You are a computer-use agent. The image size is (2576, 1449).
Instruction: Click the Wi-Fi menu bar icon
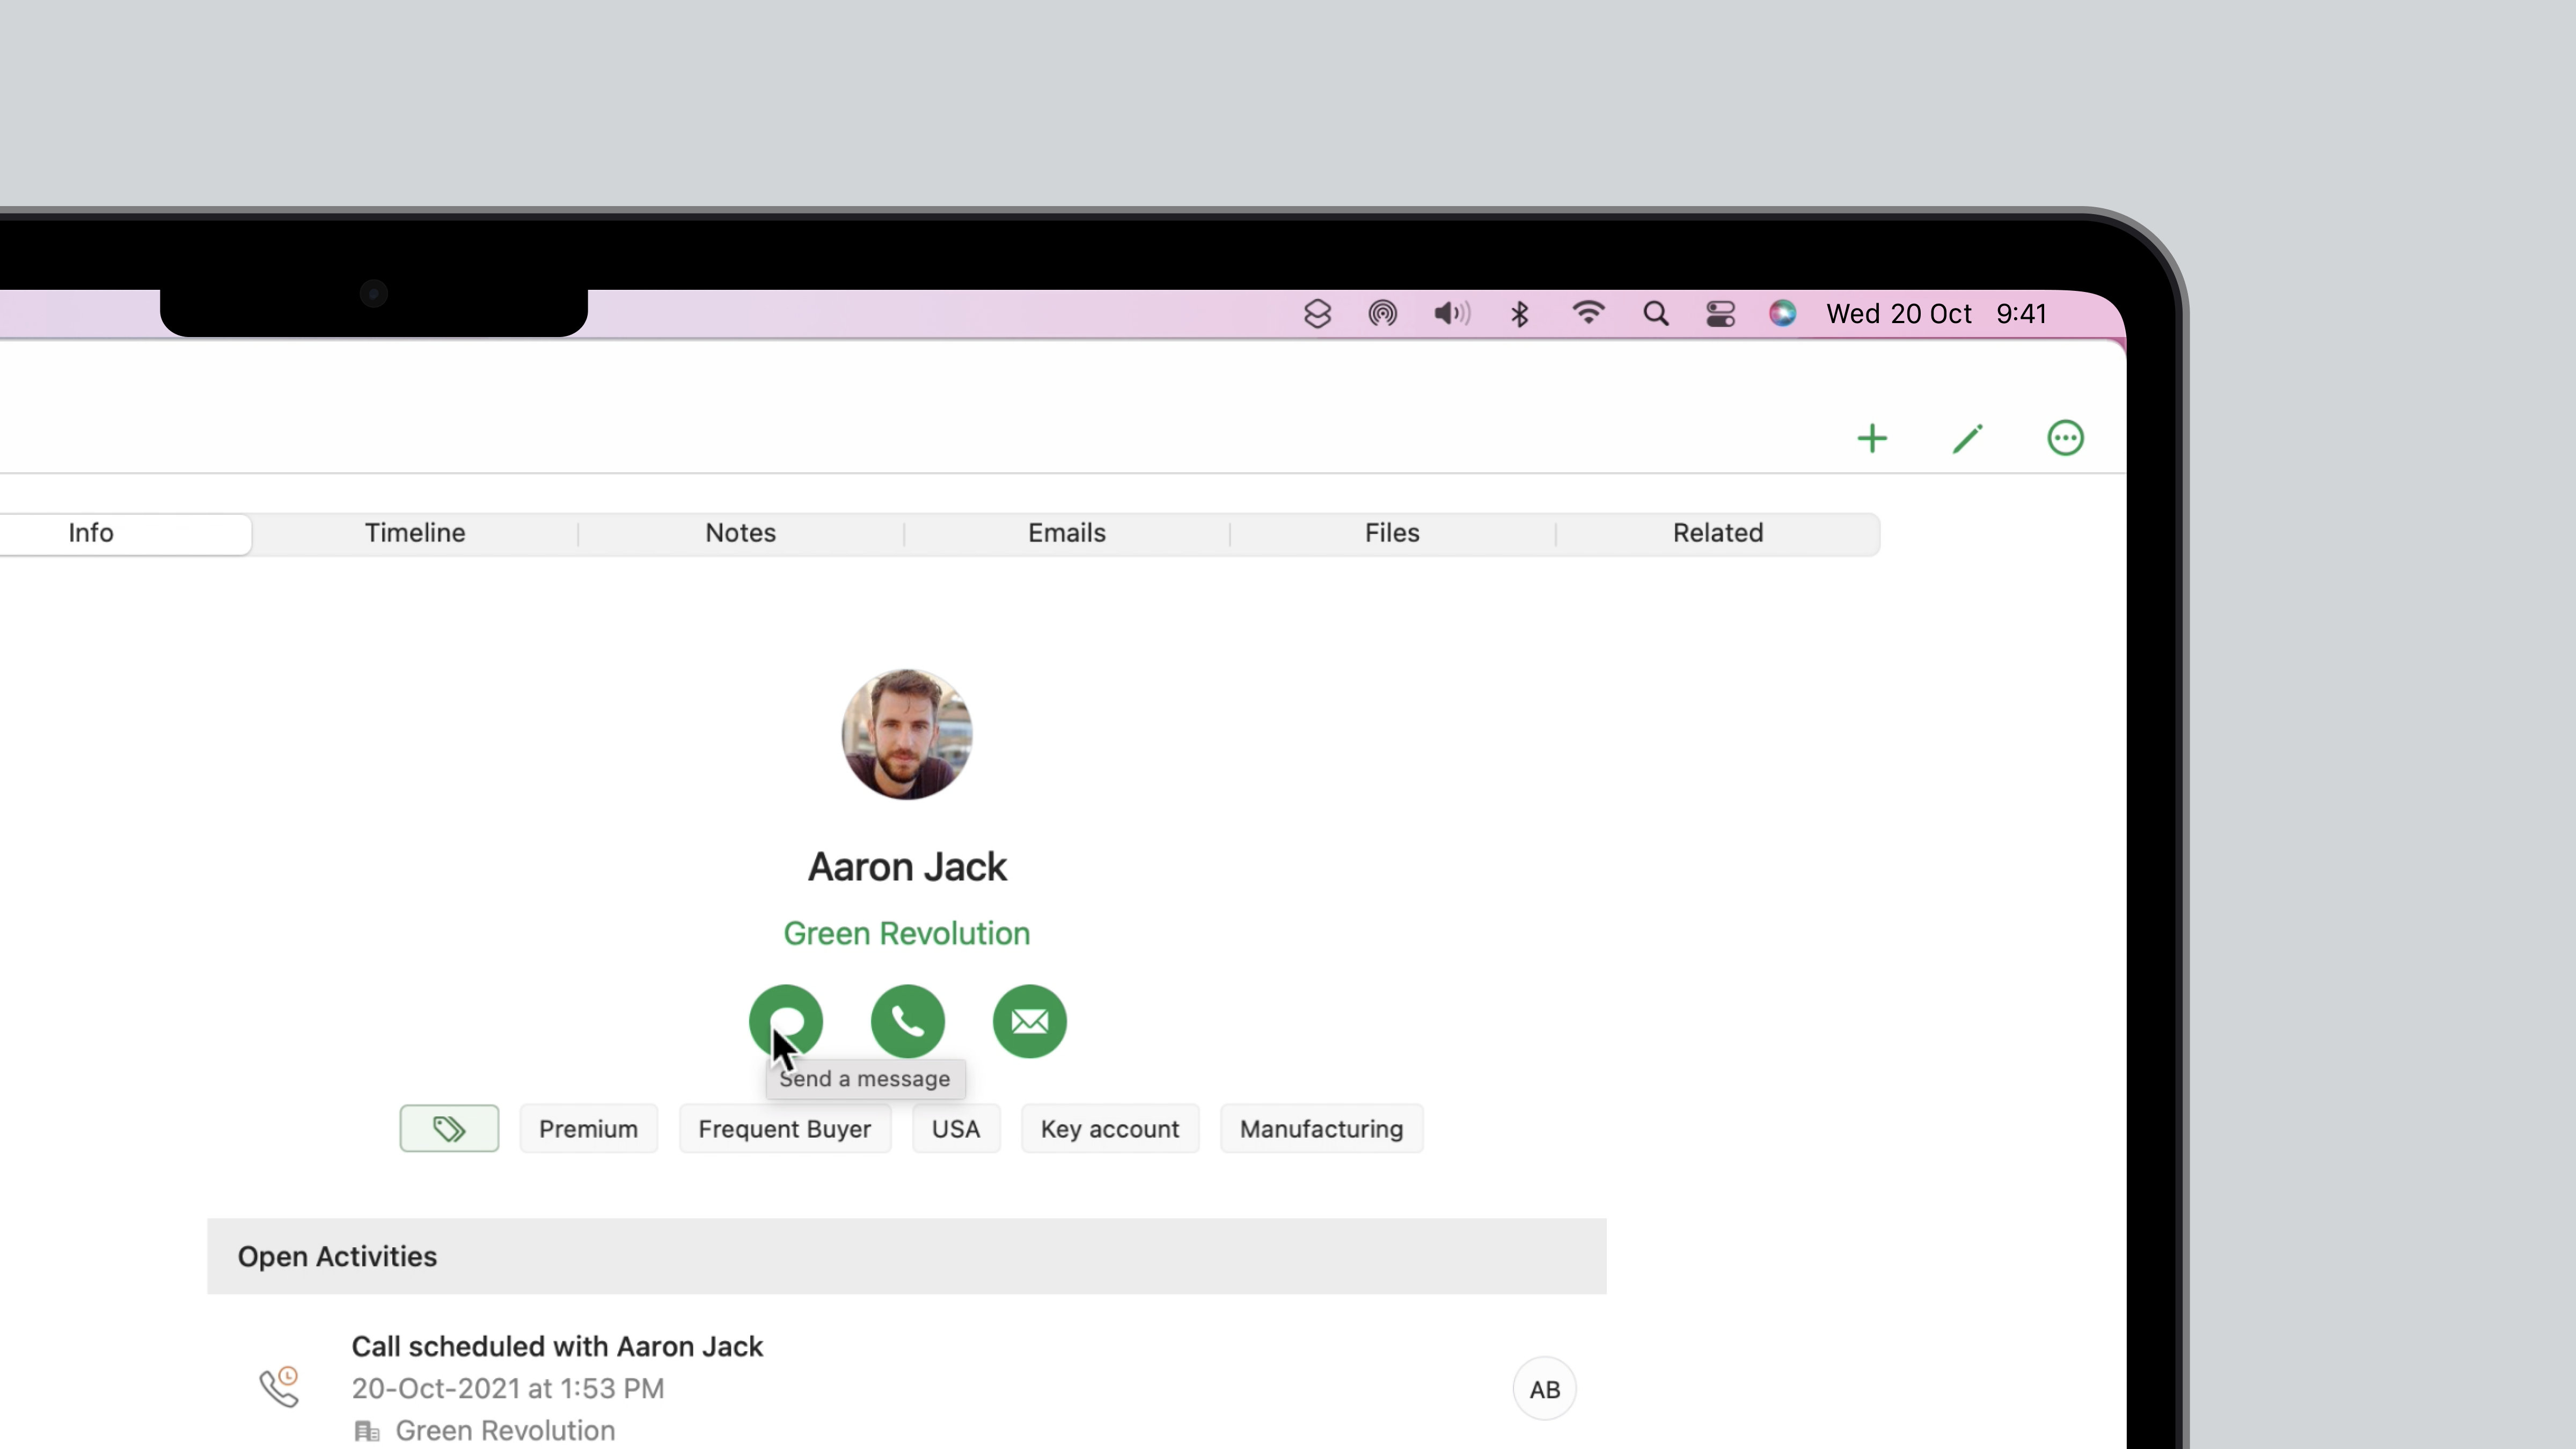click(x=1588, y=314)
